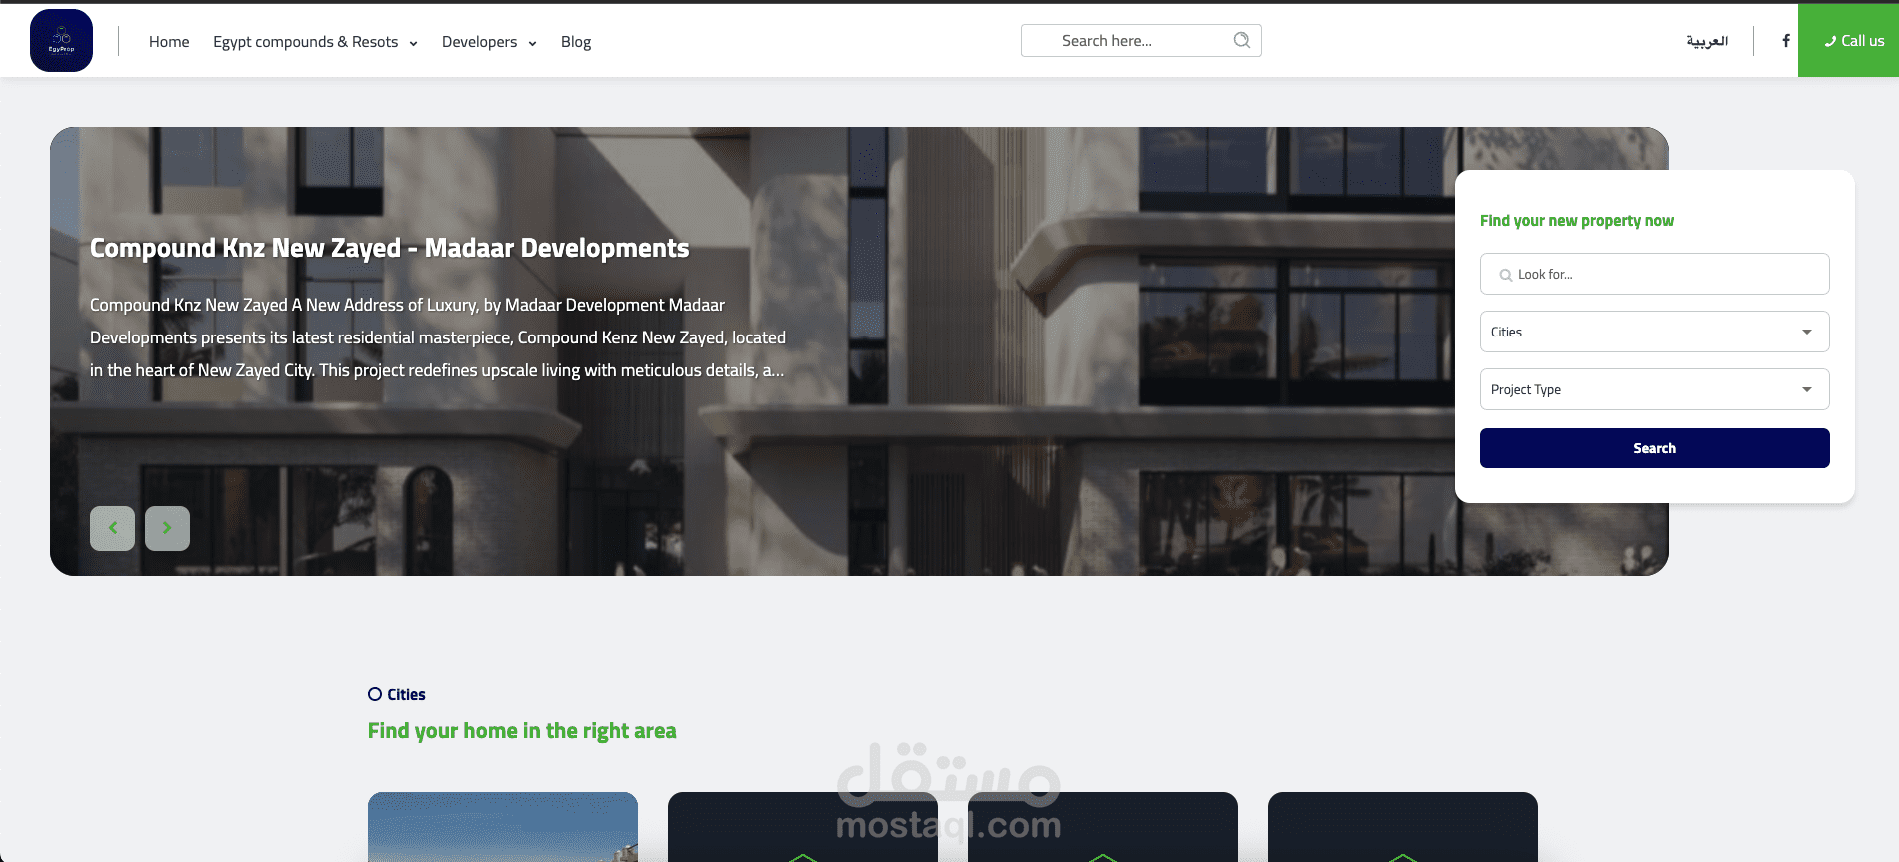Click the dark blue Search button
Viewport: 1899px width, 862px height.
[1654, 448]
